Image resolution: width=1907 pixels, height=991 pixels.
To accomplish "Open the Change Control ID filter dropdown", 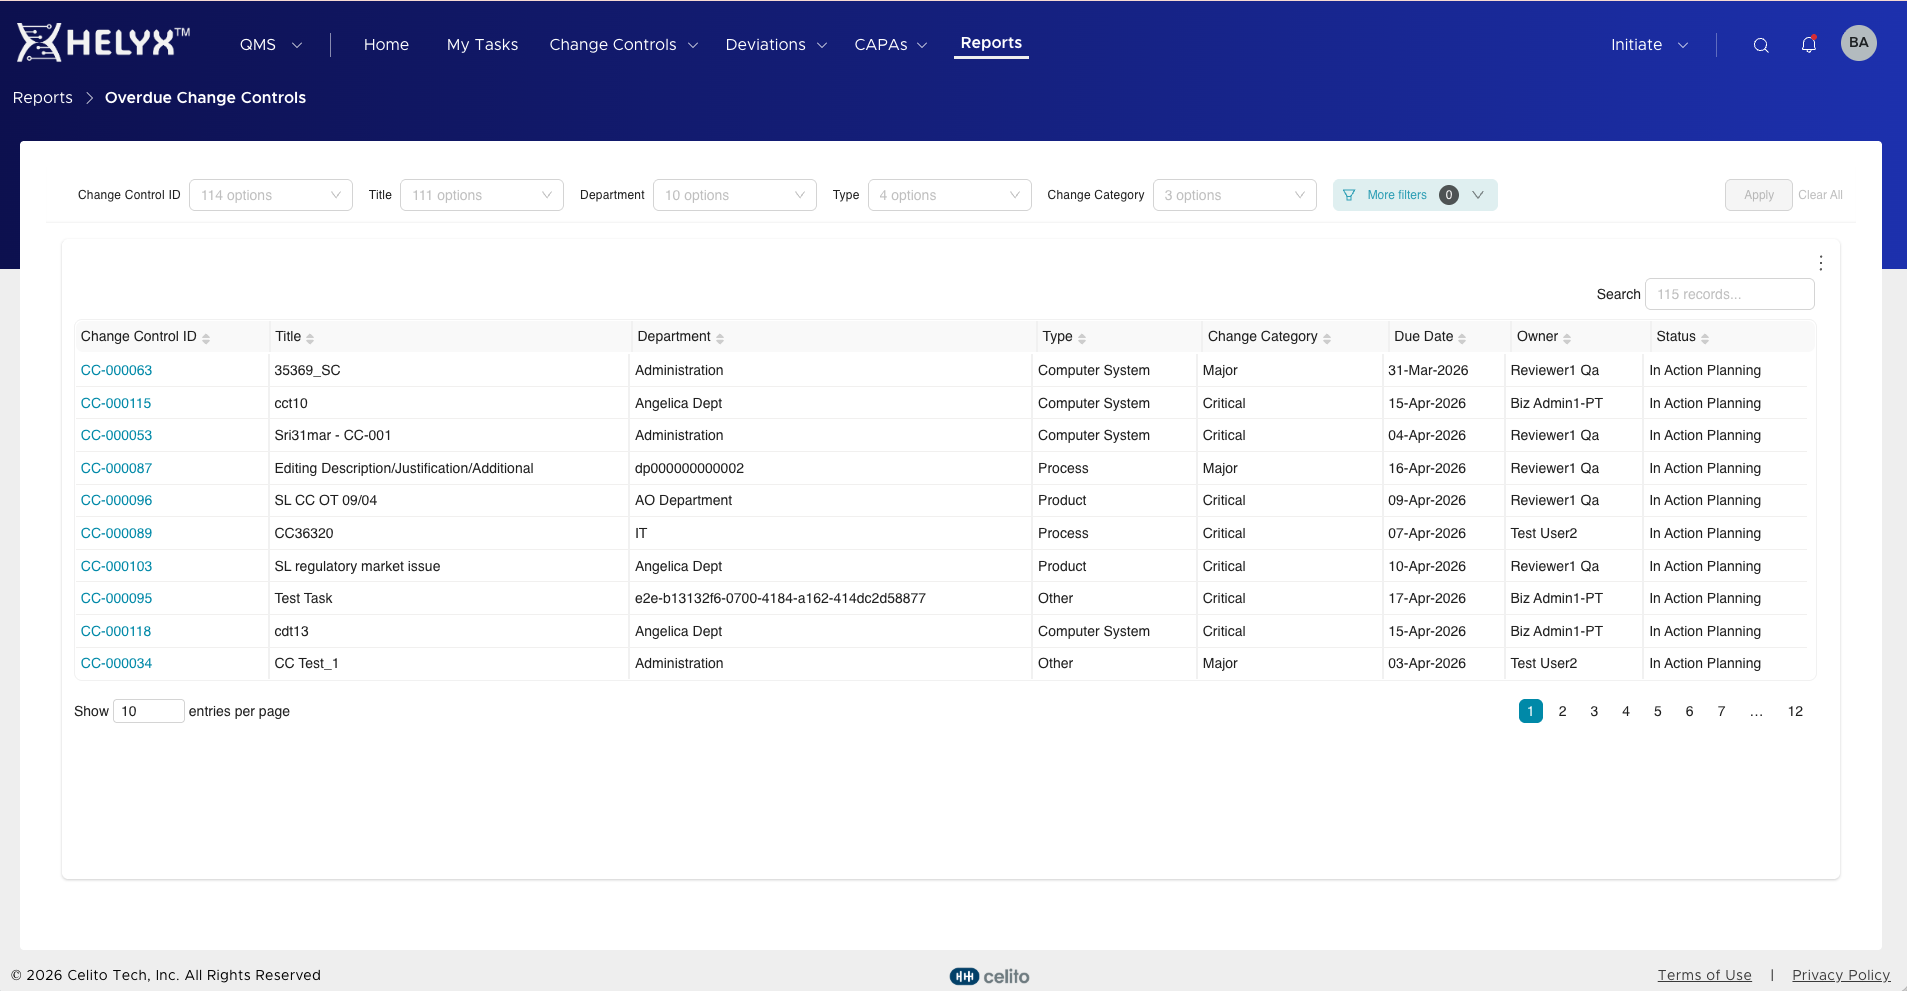I will pyautogui.click(x=271, y=195).
